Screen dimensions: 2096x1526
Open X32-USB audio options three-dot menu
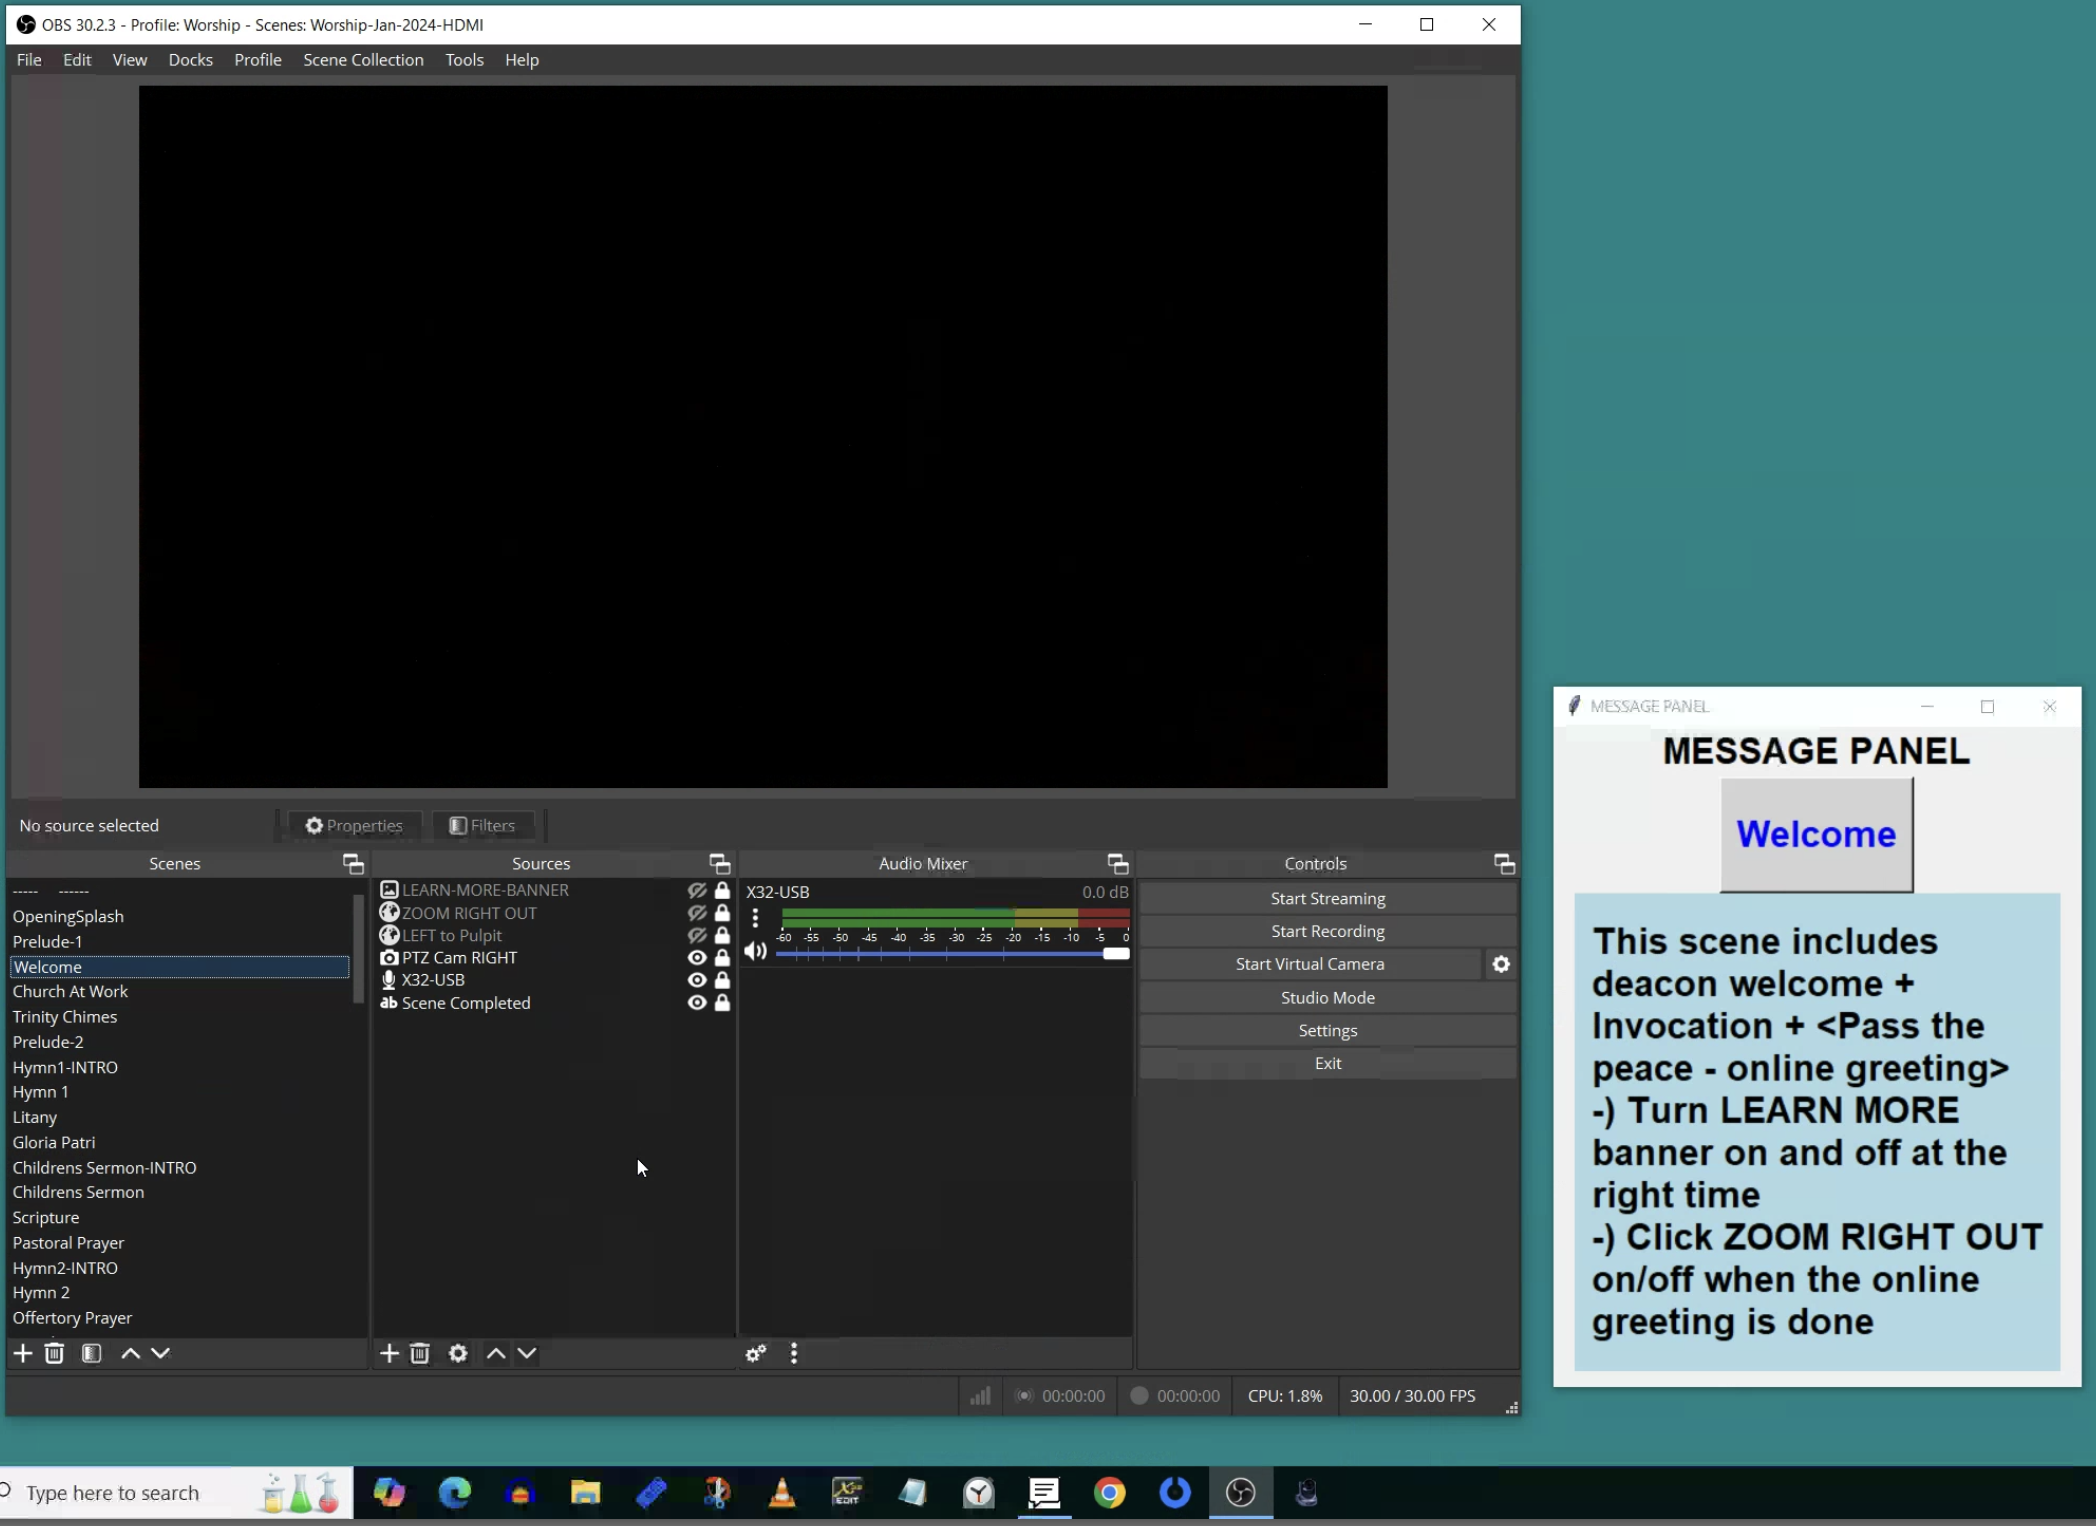click(755, 917)
